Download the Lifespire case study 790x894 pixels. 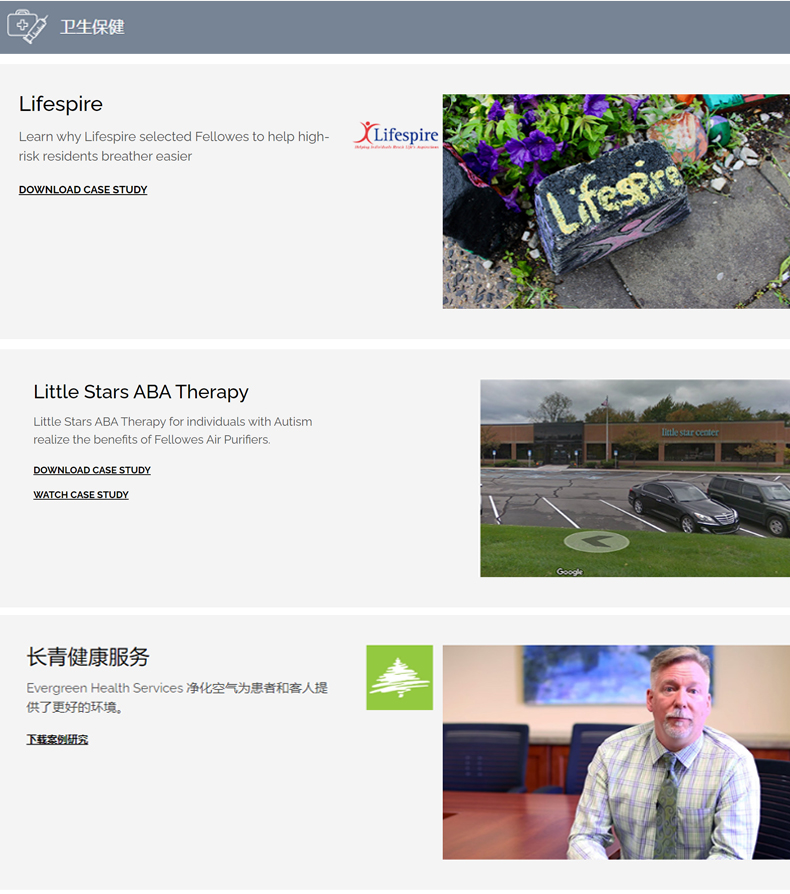pos(83,190)
